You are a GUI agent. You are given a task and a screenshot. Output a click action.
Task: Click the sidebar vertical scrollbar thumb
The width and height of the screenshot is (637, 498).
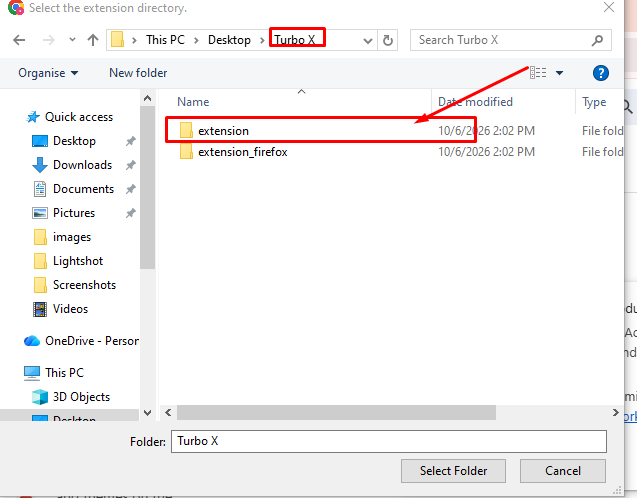(147, 188)
